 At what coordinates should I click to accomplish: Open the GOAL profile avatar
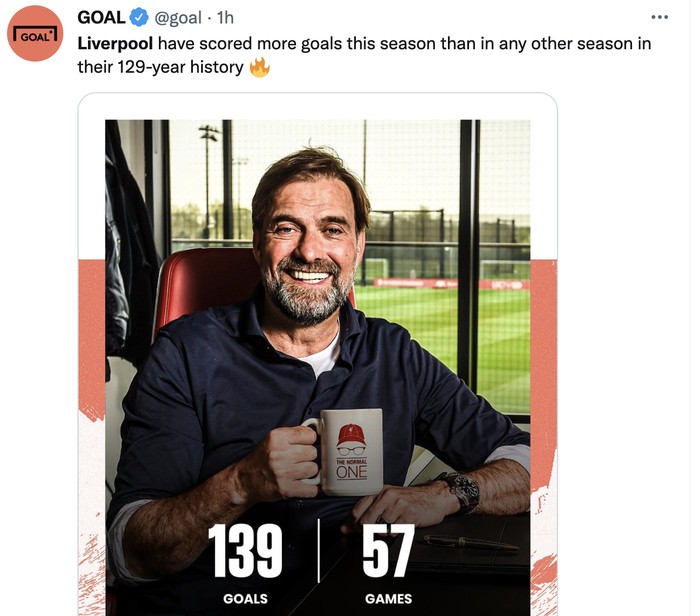coord(35,33)
